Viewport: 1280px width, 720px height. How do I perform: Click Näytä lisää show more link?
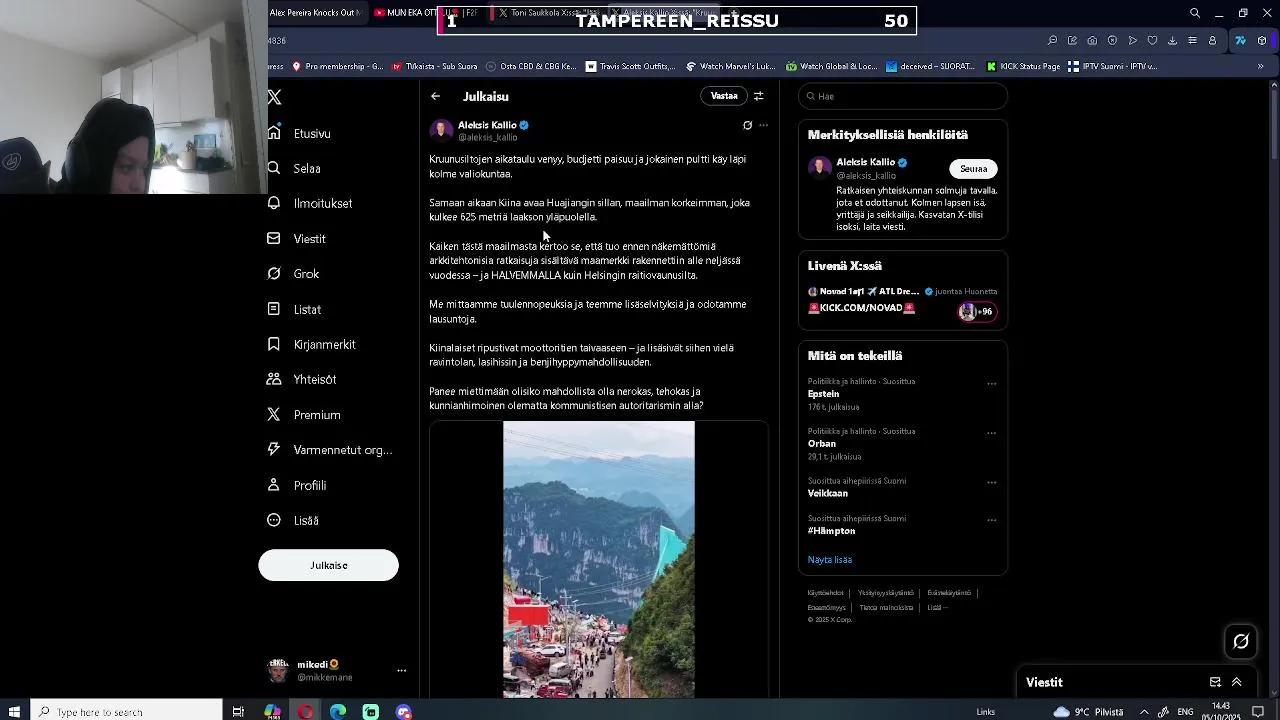coord(830,560)
